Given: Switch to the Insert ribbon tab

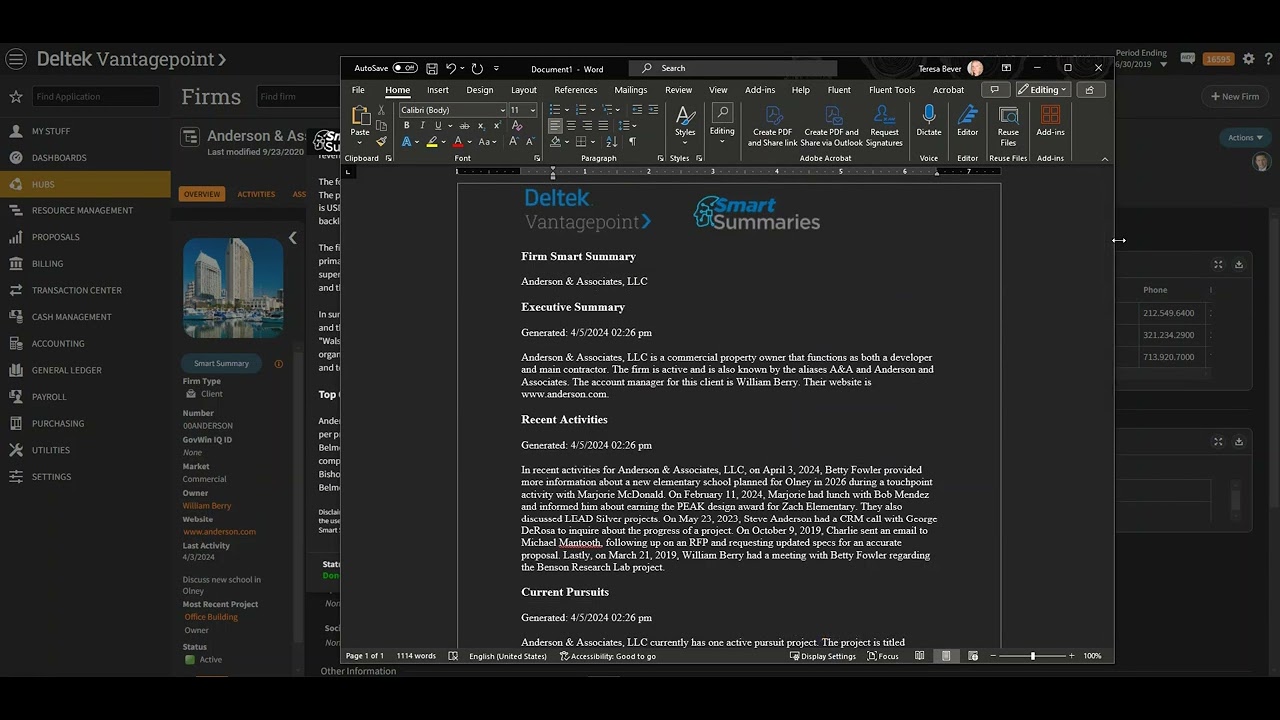Looking at the screenshot, I should pos(438,90).
